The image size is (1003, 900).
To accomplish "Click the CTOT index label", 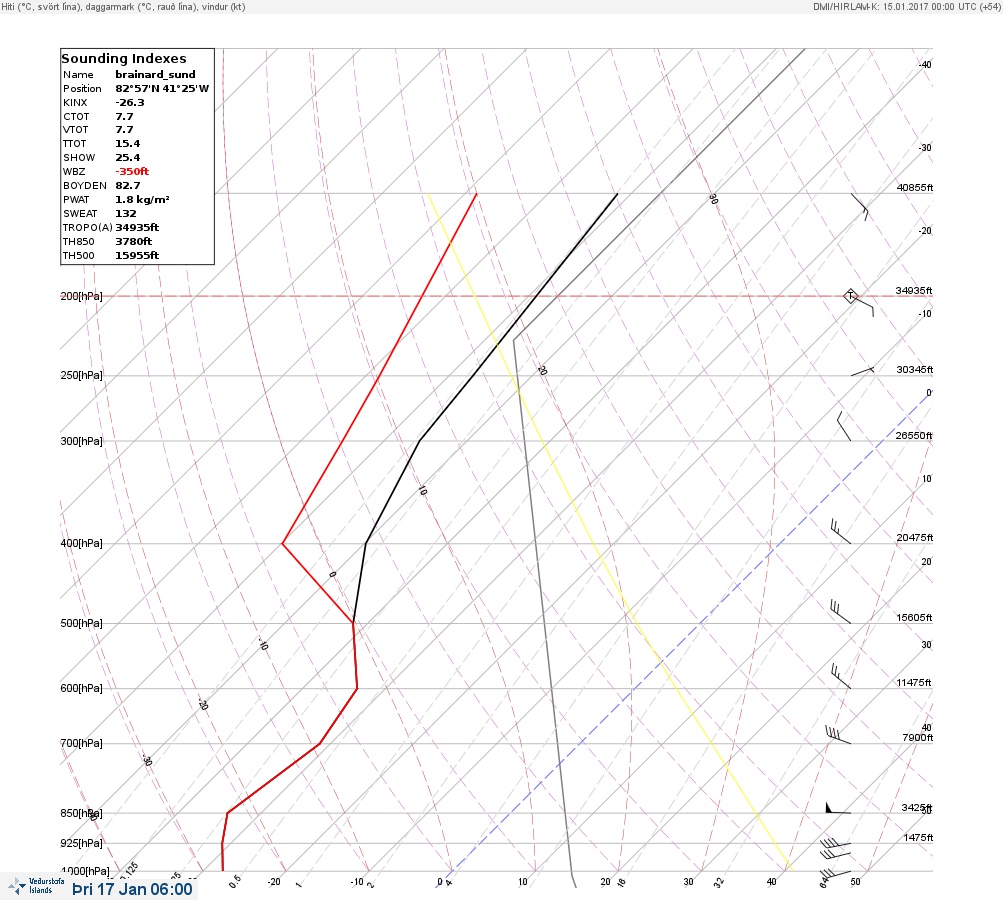I will [x=76, y=116].
